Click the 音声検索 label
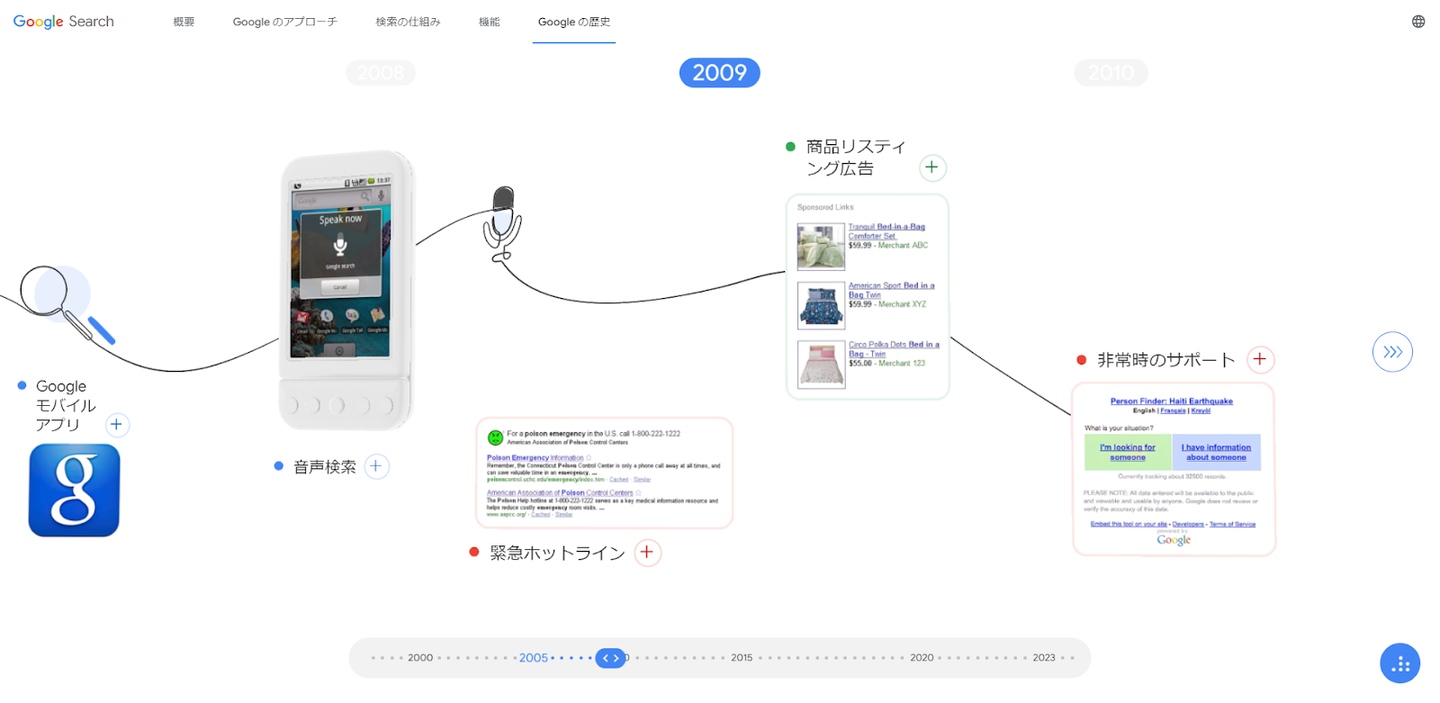The height and width of the screenshot is (703, 1440). [325, 467]
